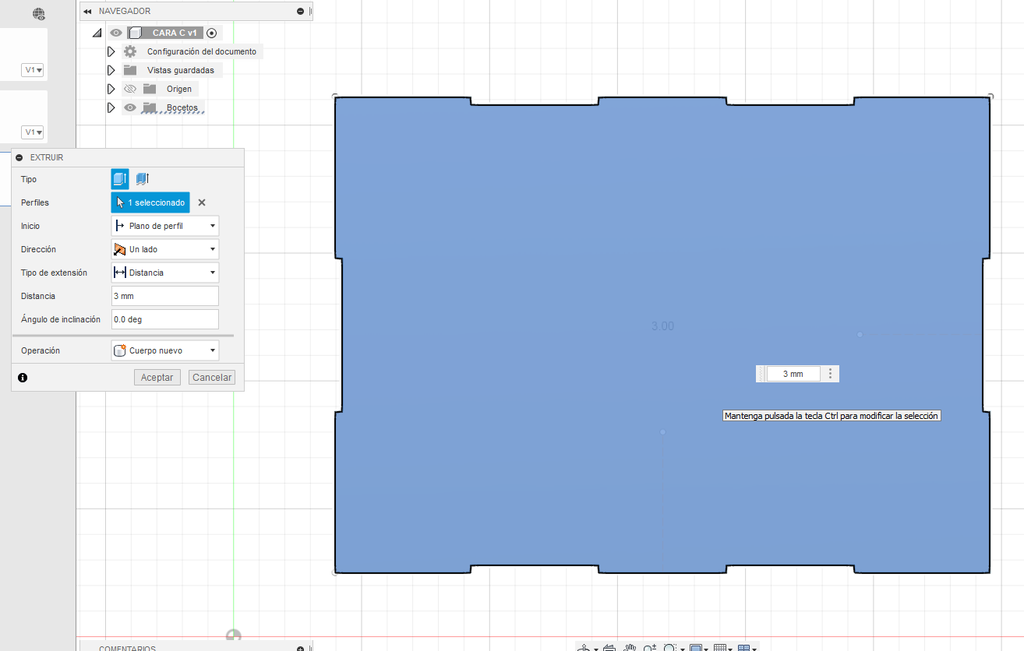The width and height of the screenshot is (1024, 651).
Task: Open Operación Cuerpo nuevo dropdown
Action: point(165,351)
